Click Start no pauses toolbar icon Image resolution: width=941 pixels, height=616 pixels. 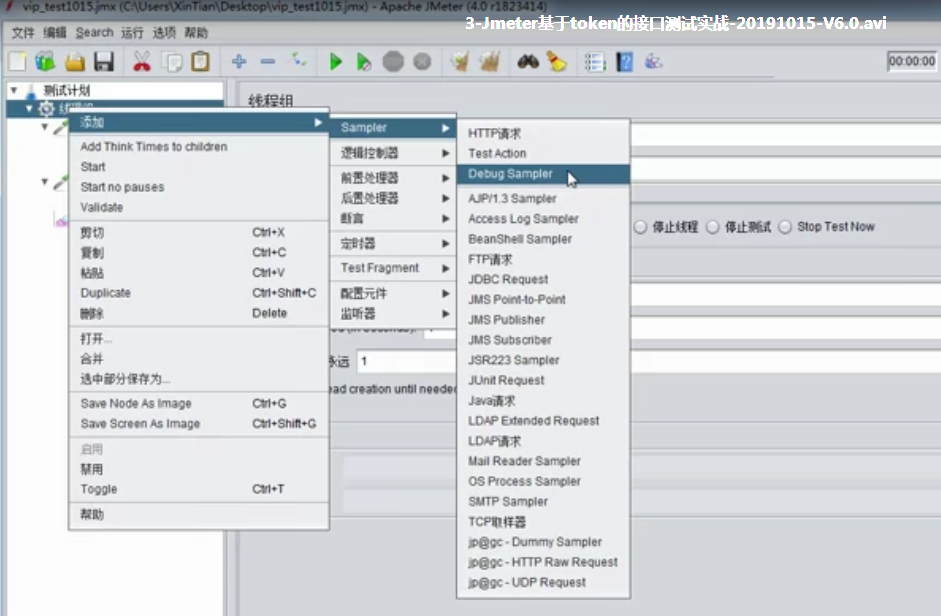pyautogui.click(x=364, y=62)
